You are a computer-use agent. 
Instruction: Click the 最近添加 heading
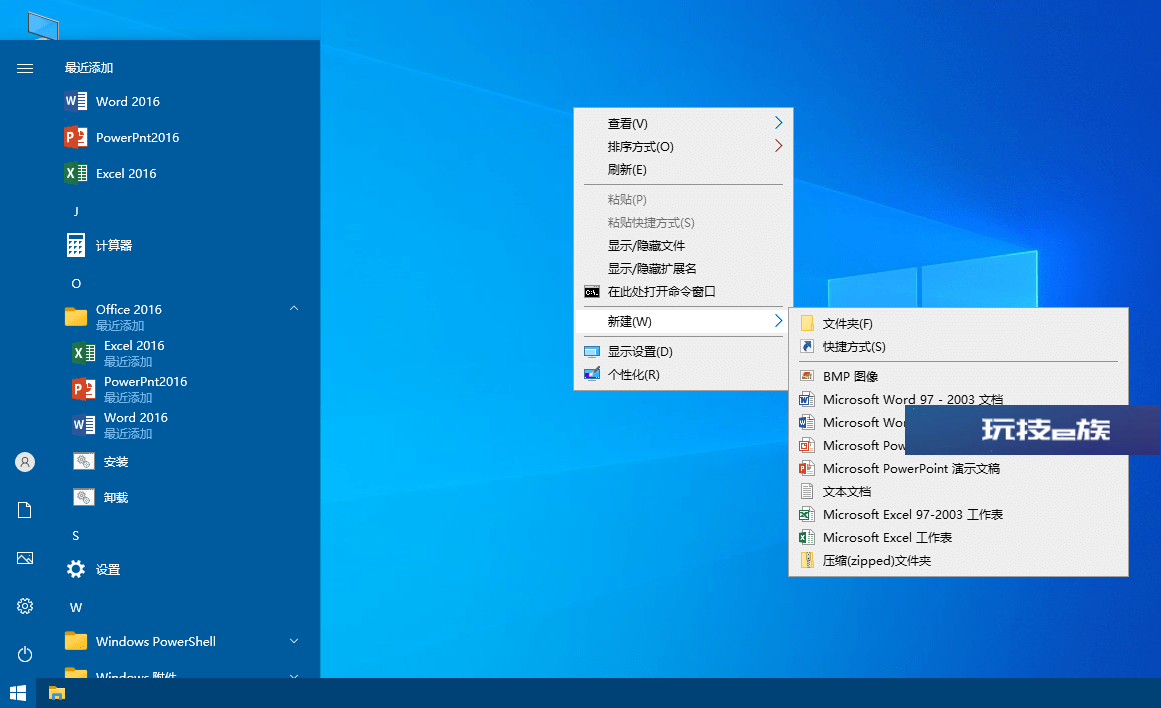(89, 67)
